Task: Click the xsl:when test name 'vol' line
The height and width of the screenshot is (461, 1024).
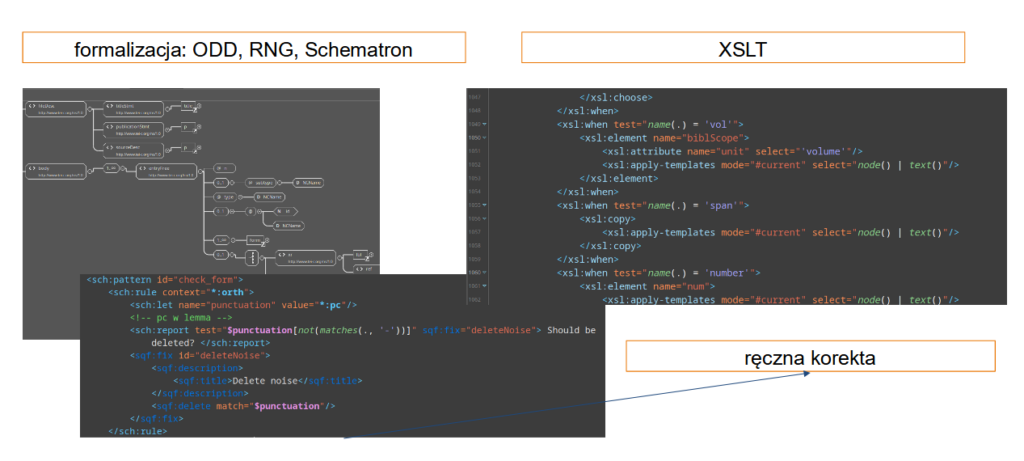Action: (650, 124)
